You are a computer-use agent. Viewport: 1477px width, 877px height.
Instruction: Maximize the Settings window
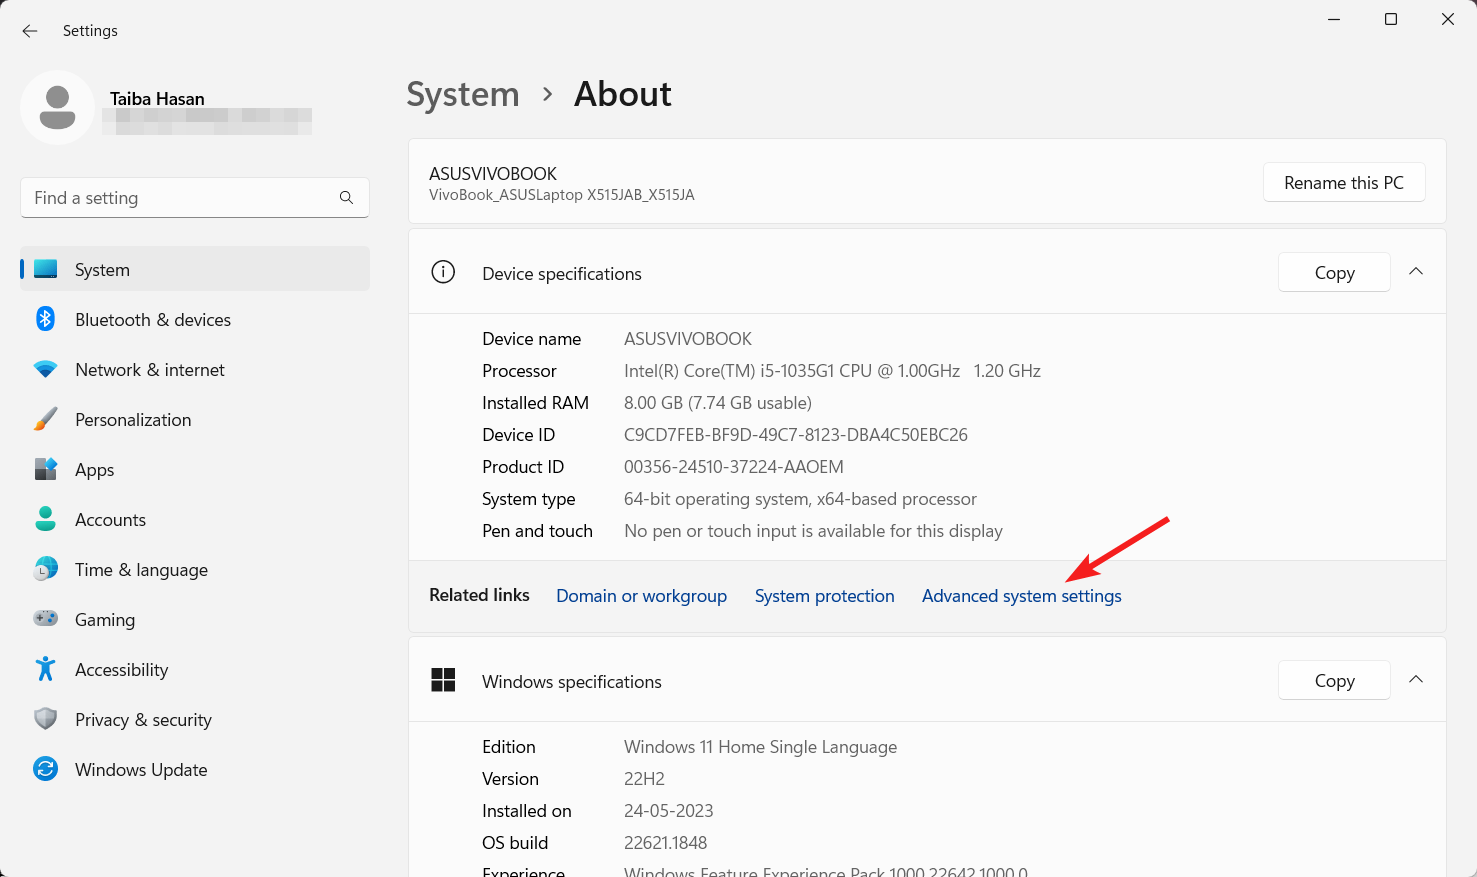[1390, 19]
